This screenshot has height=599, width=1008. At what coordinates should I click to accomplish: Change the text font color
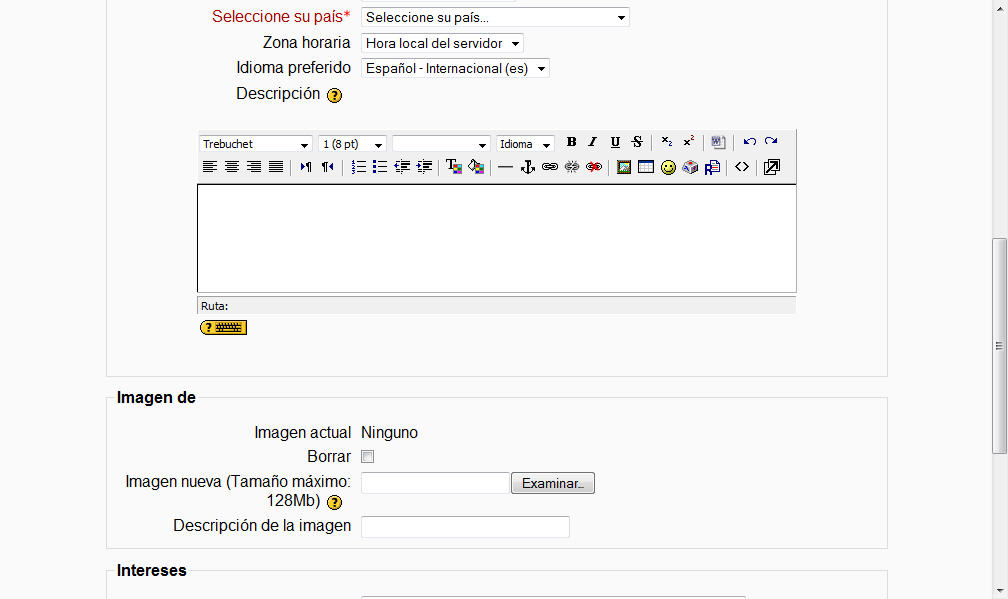click(453, 167)
